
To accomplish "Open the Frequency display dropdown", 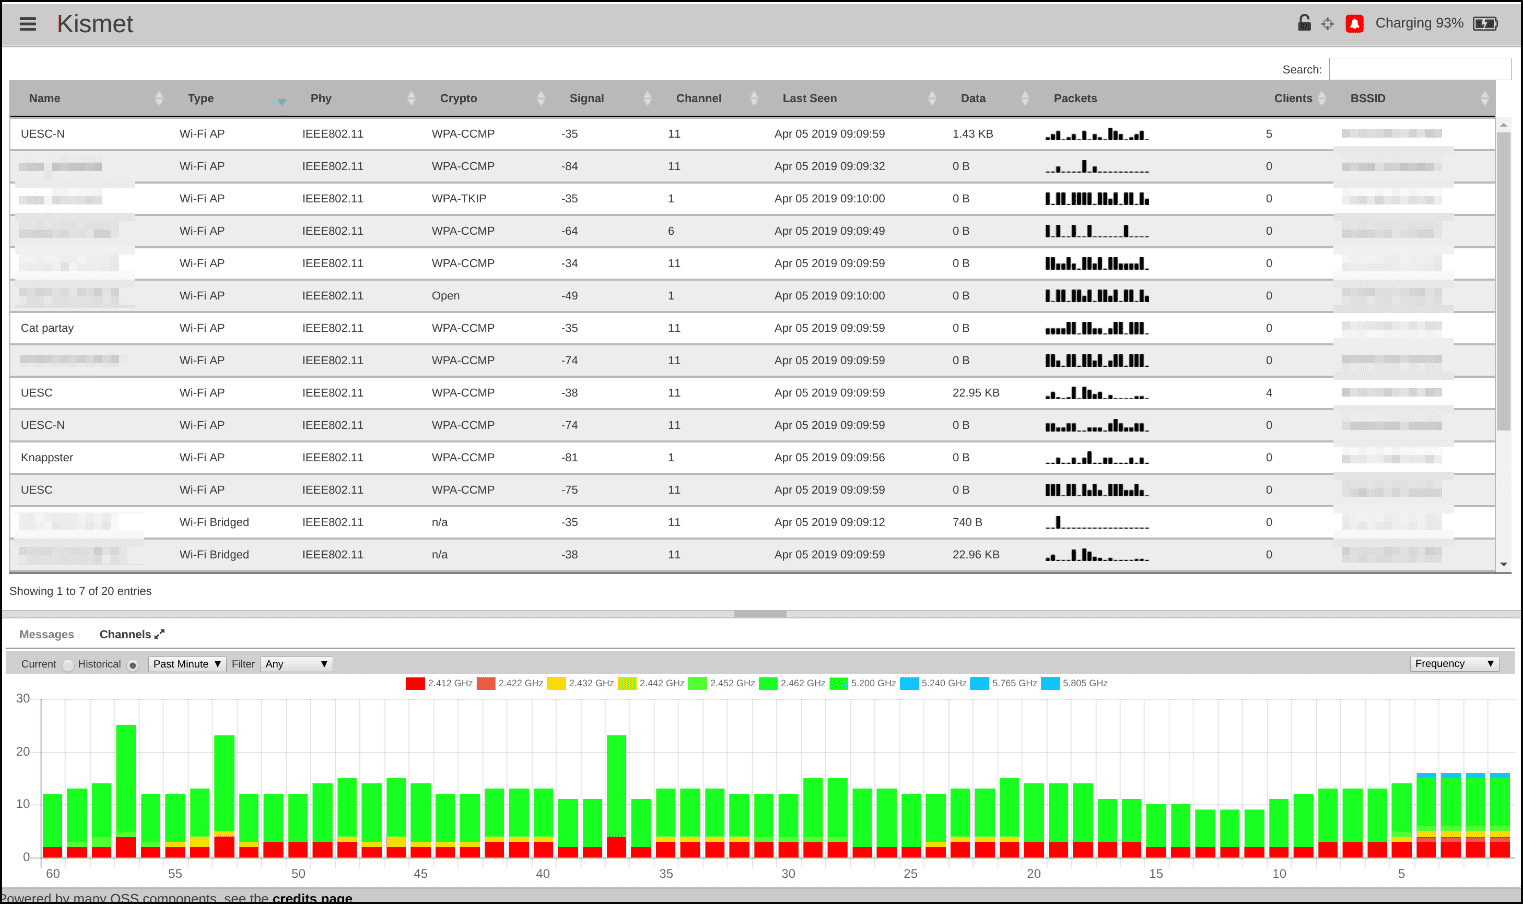I will pyautogui.click(x=1453, y=662).
